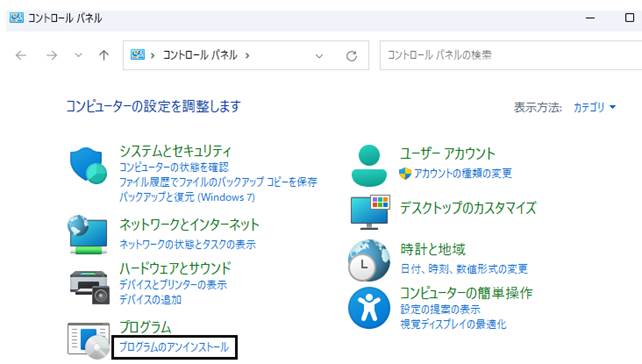The height and width of the screenshot is (364, 642).
Task: Open コンピューターの状態を確認 link
Action: pos(174,167)
